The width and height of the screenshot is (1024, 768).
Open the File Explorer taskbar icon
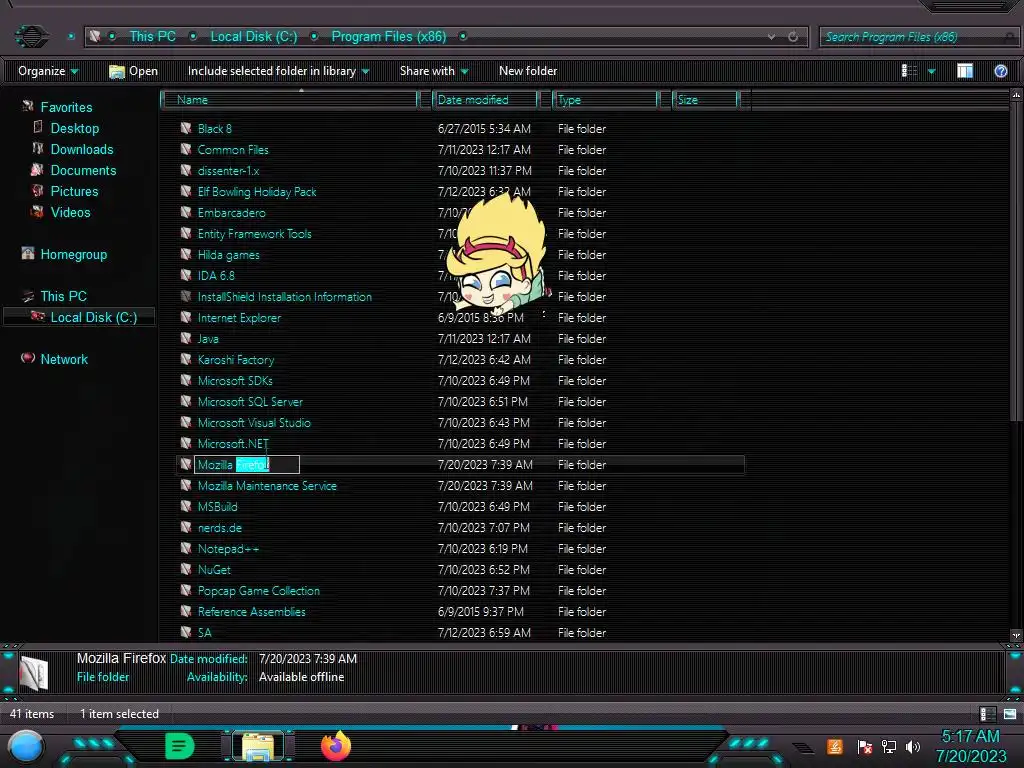coord(259,746)
